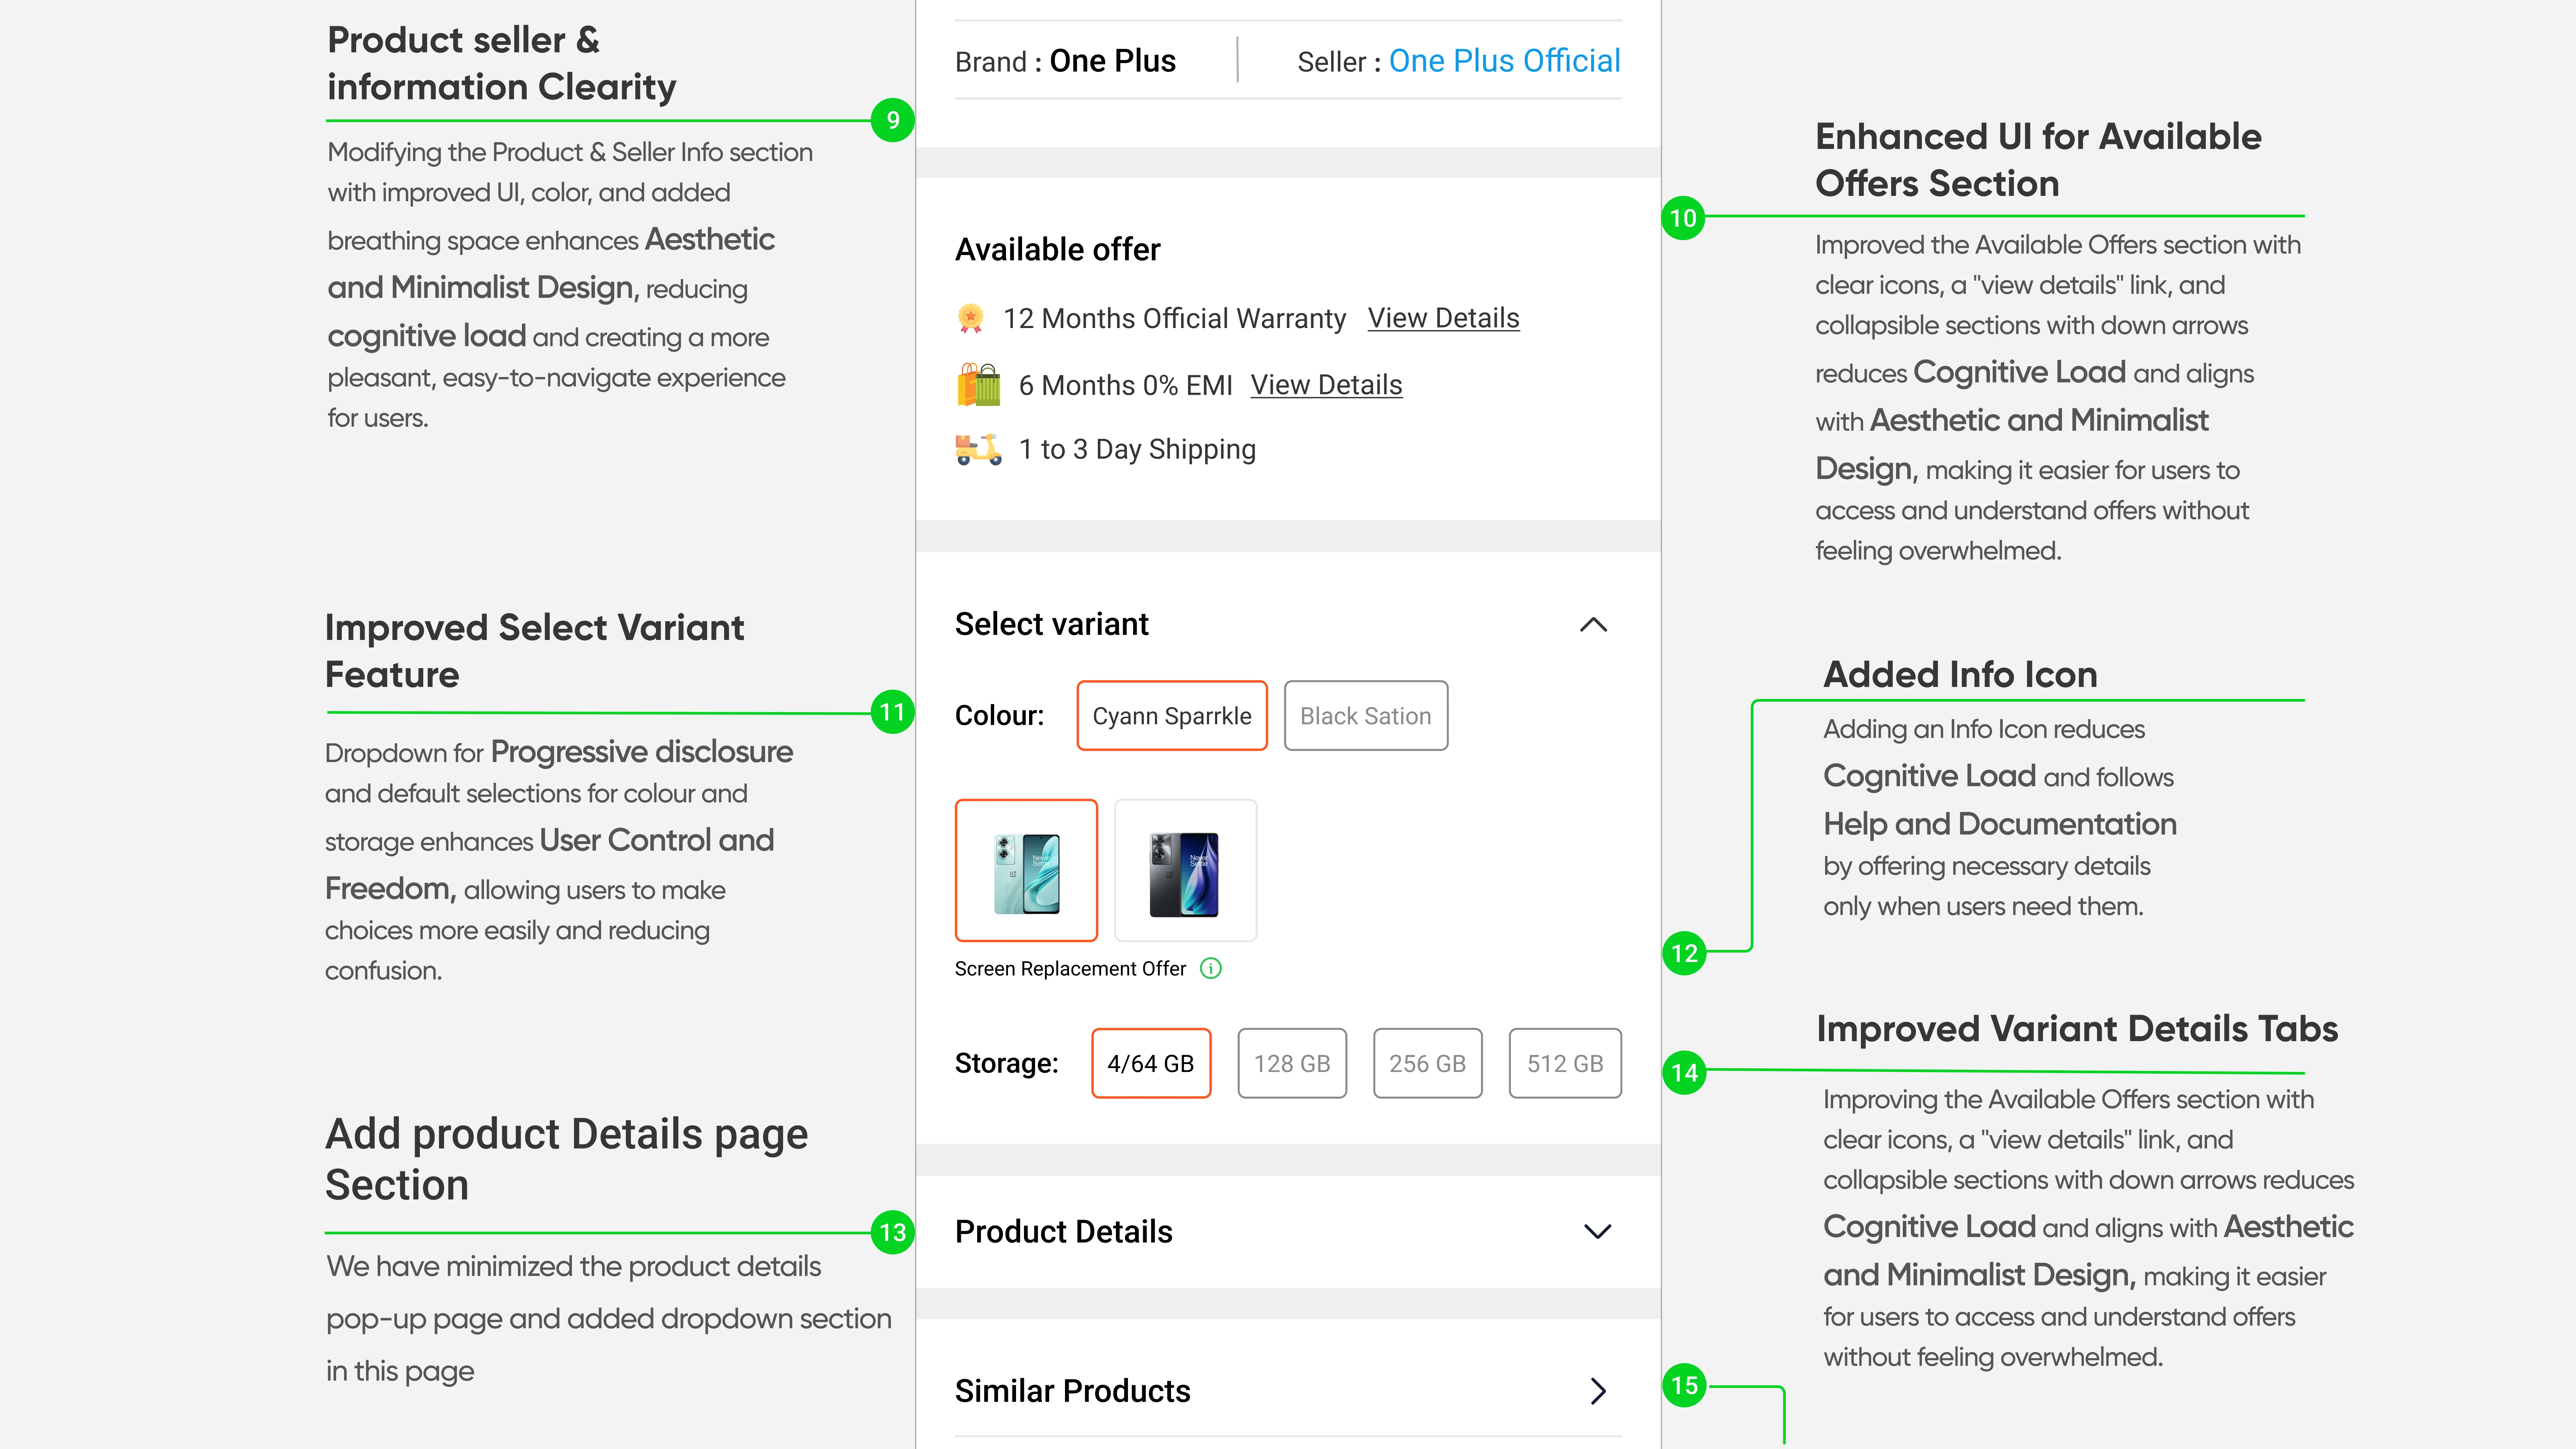The width and height of the screenshot is (2576, 1449).
Task: Open View Details for 12 Months Warranty
Action: coord(1443,318)
